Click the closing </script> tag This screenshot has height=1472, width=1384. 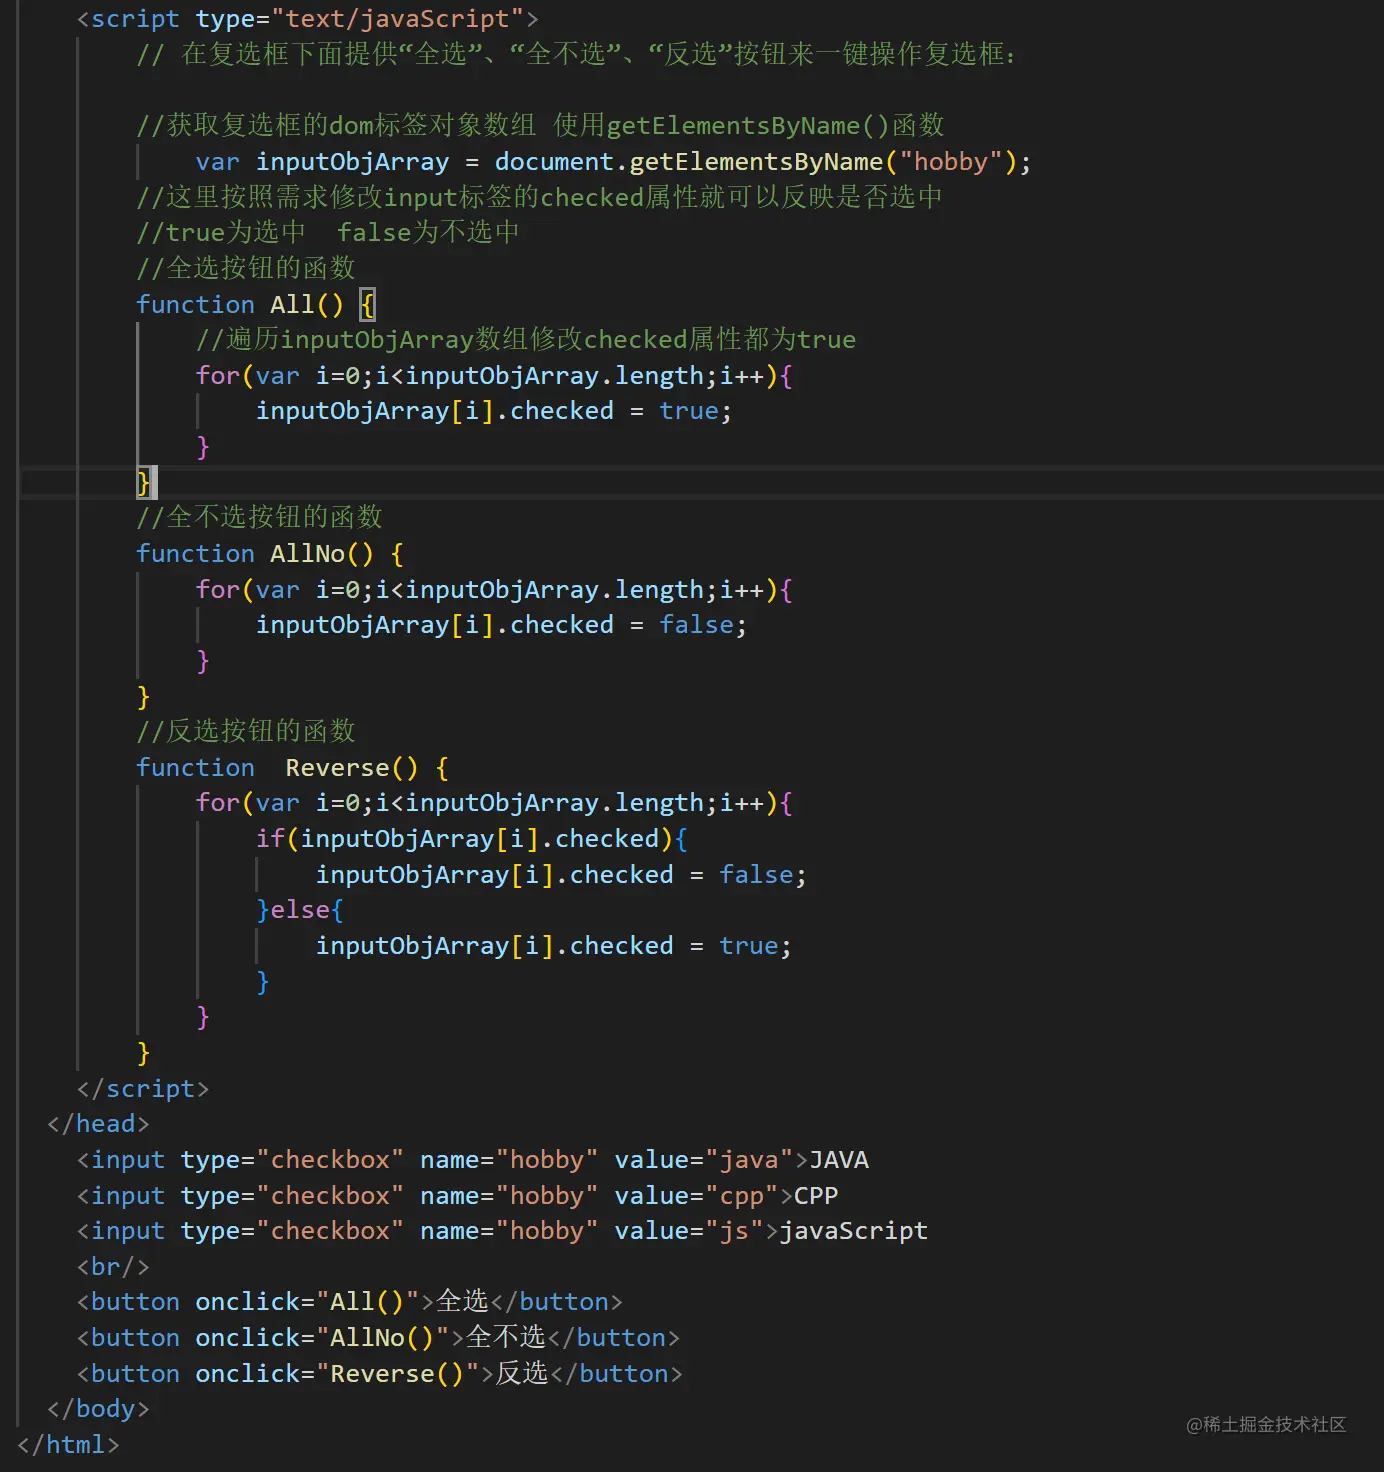tap(143, 1089)
